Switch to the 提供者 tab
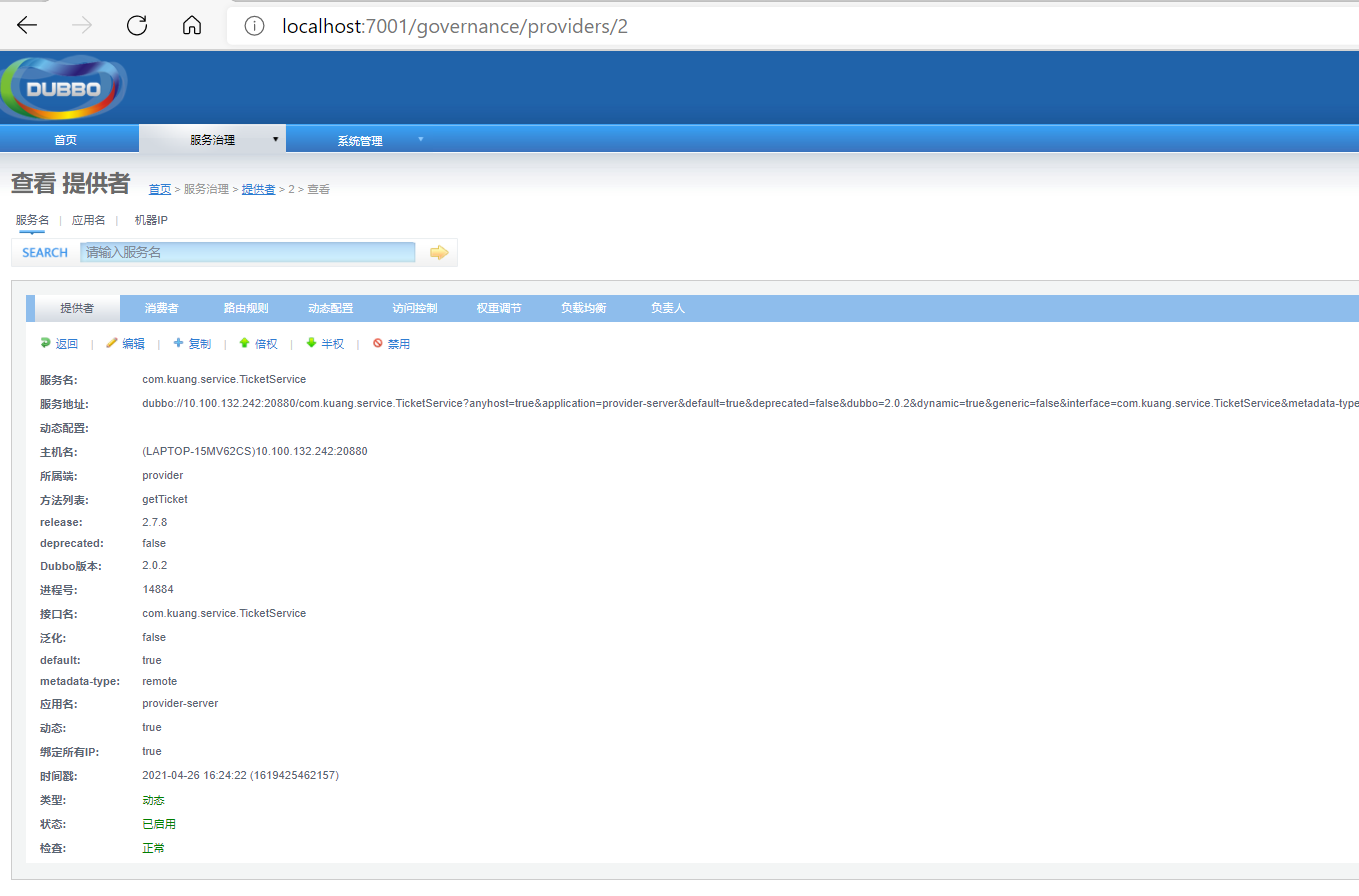This screenshot has height=896, width=1359. 77,308
